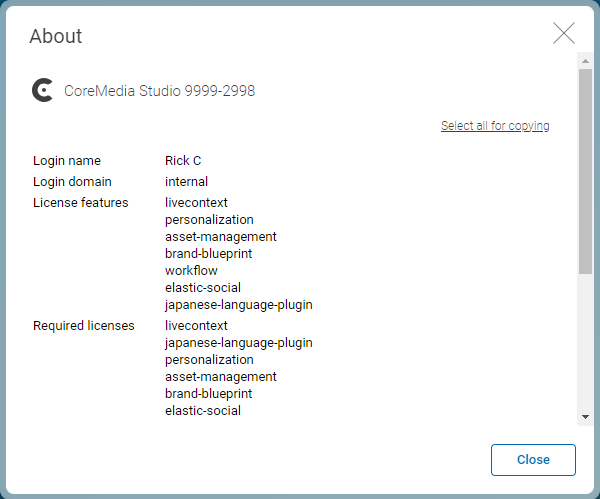The width and height of the screenshot is (600, 499).
Task: Click the Login domain label
Action: [72, 182]
